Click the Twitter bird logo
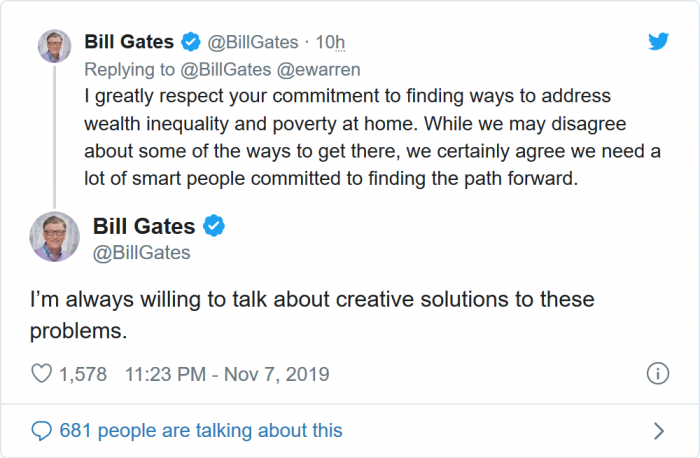Viewport: 700px width, 458px height. pyautogui.click(x=657, y=42)
